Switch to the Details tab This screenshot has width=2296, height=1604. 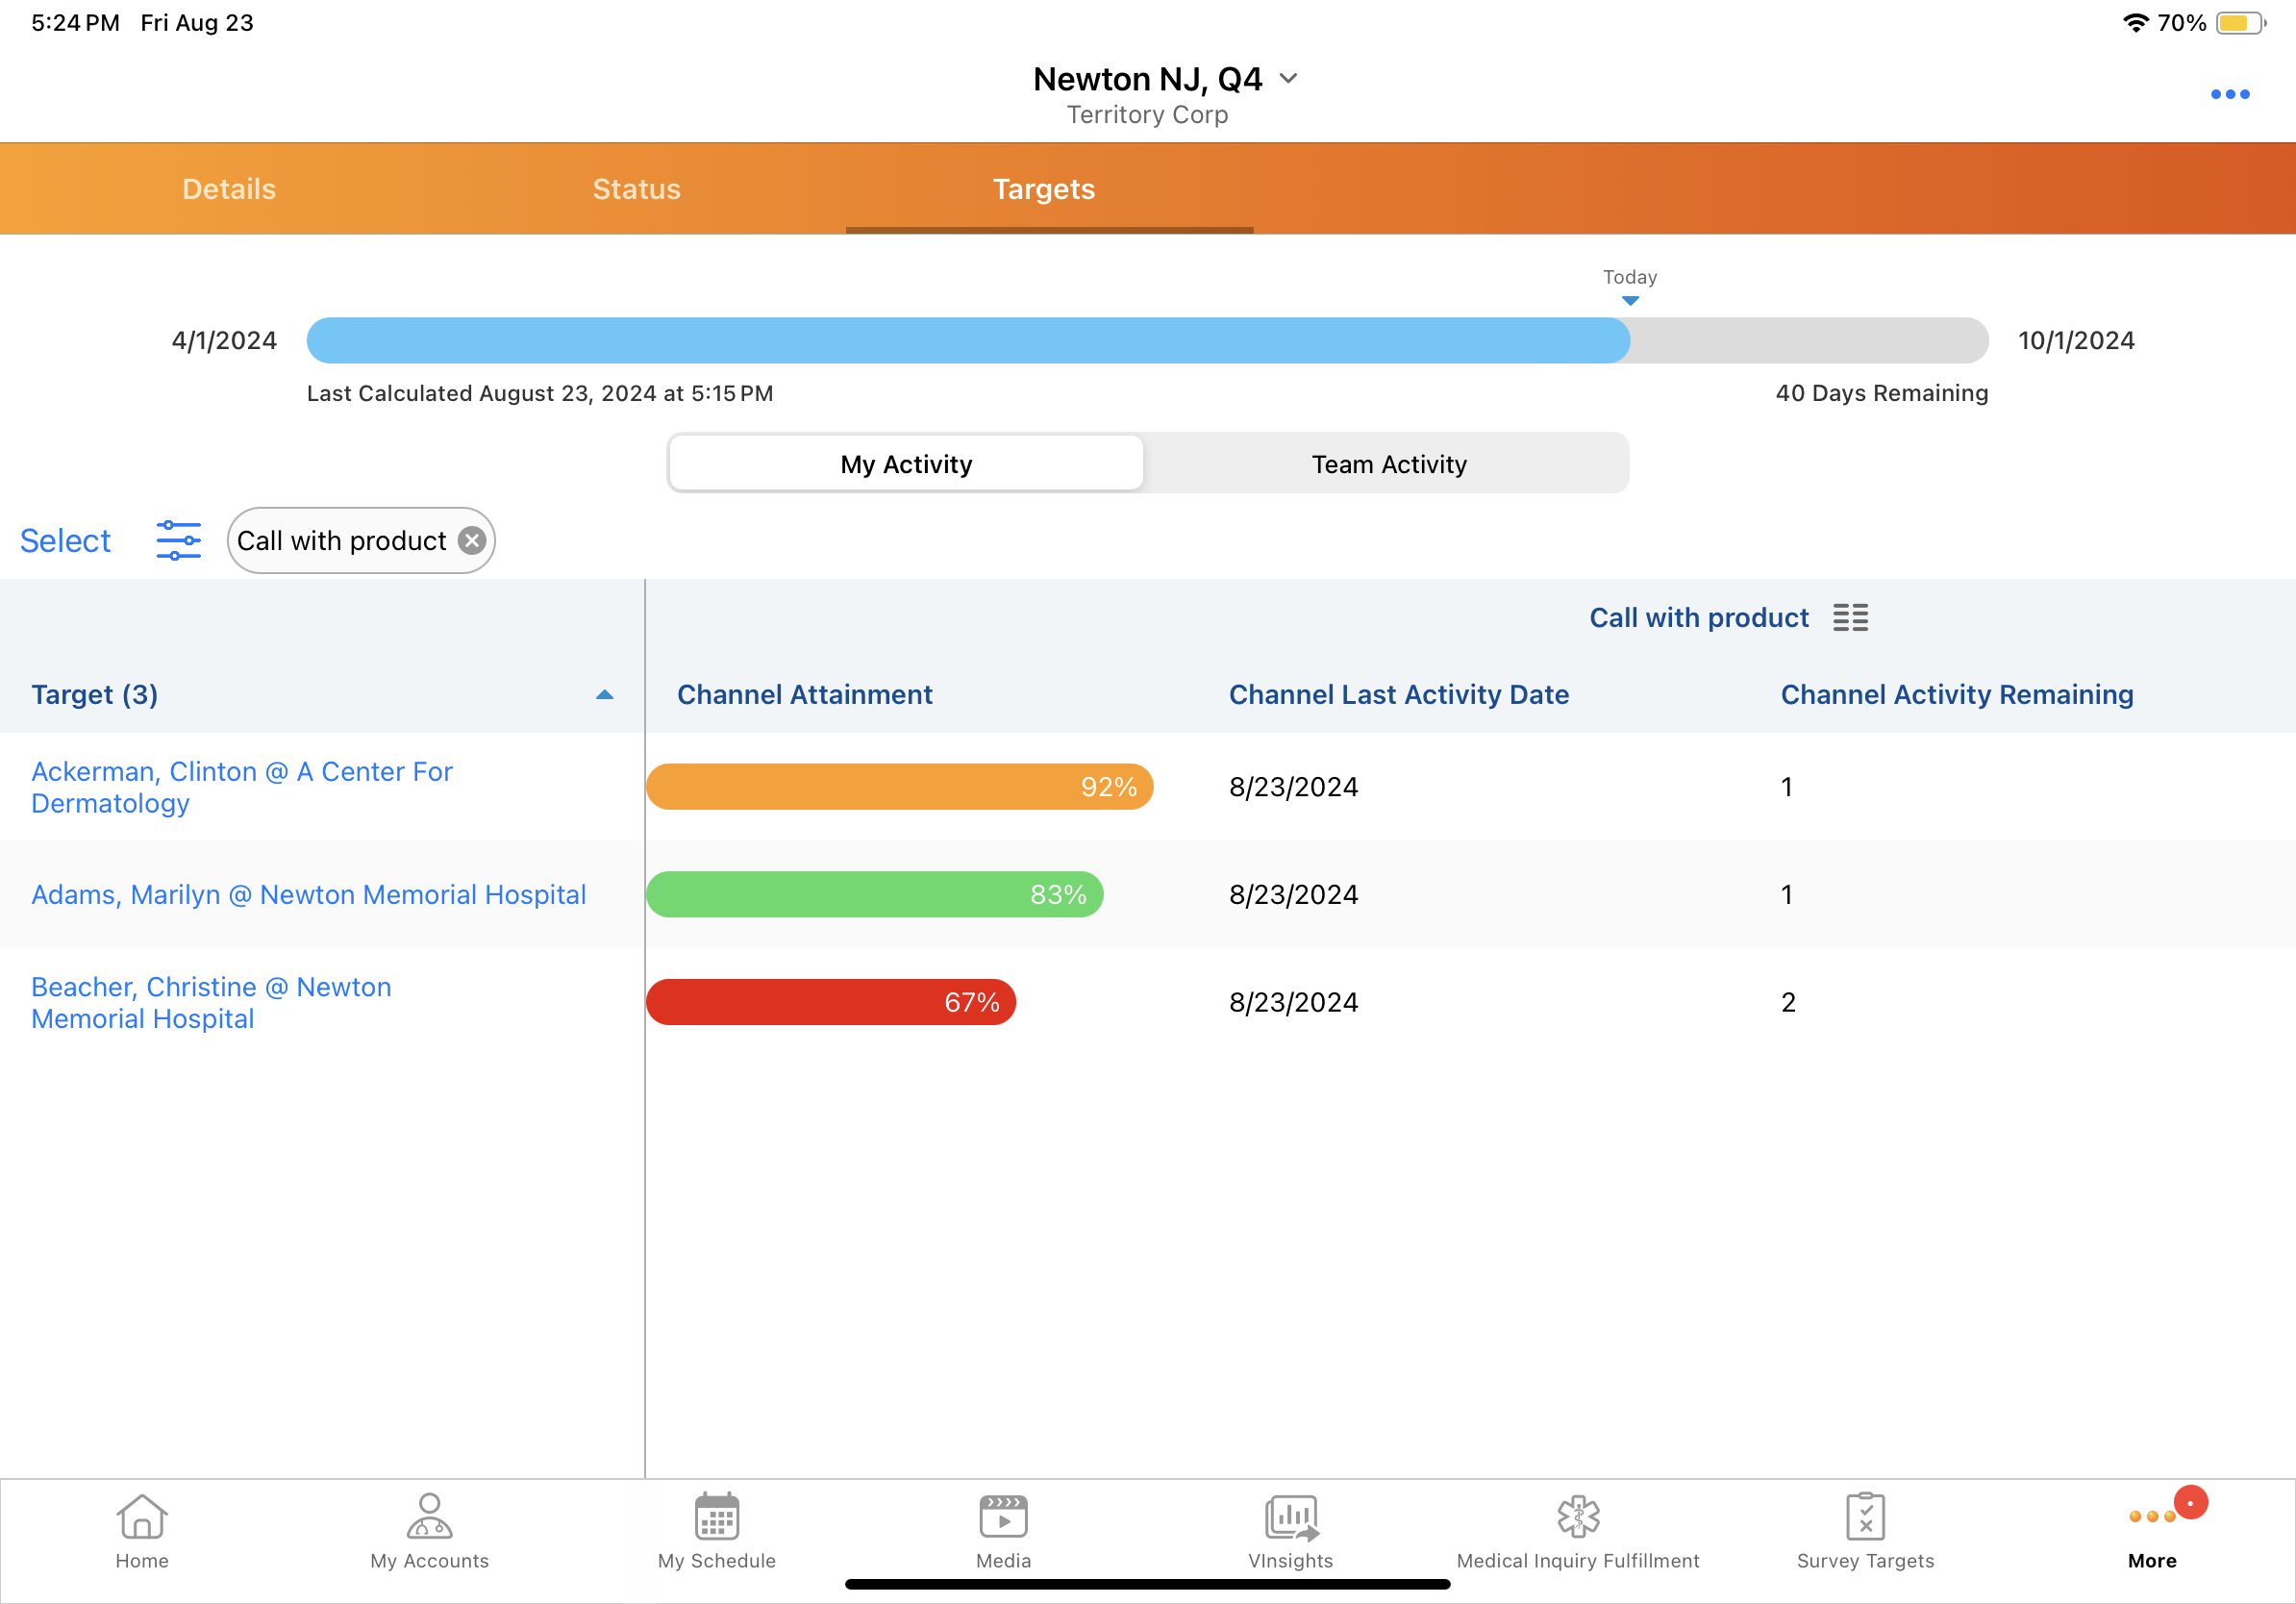point(229,189)
